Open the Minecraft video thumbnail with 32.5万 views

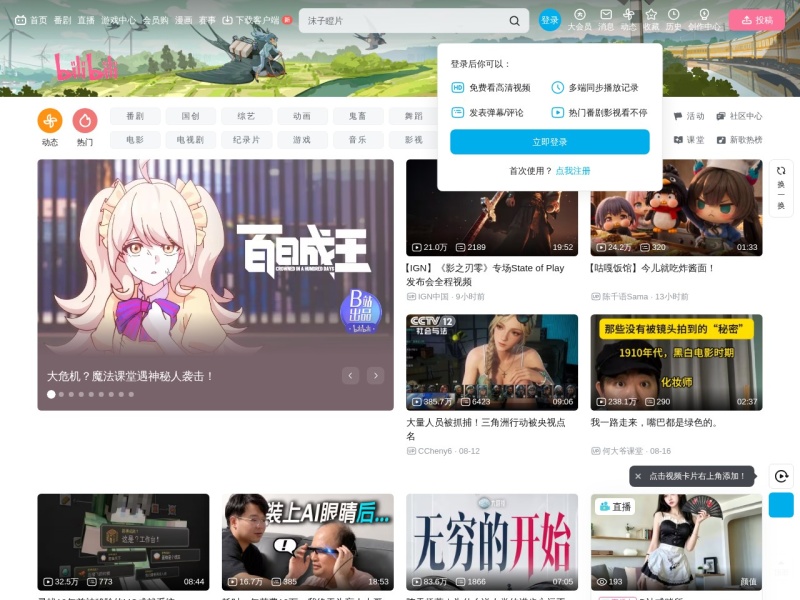click(123, 542)
